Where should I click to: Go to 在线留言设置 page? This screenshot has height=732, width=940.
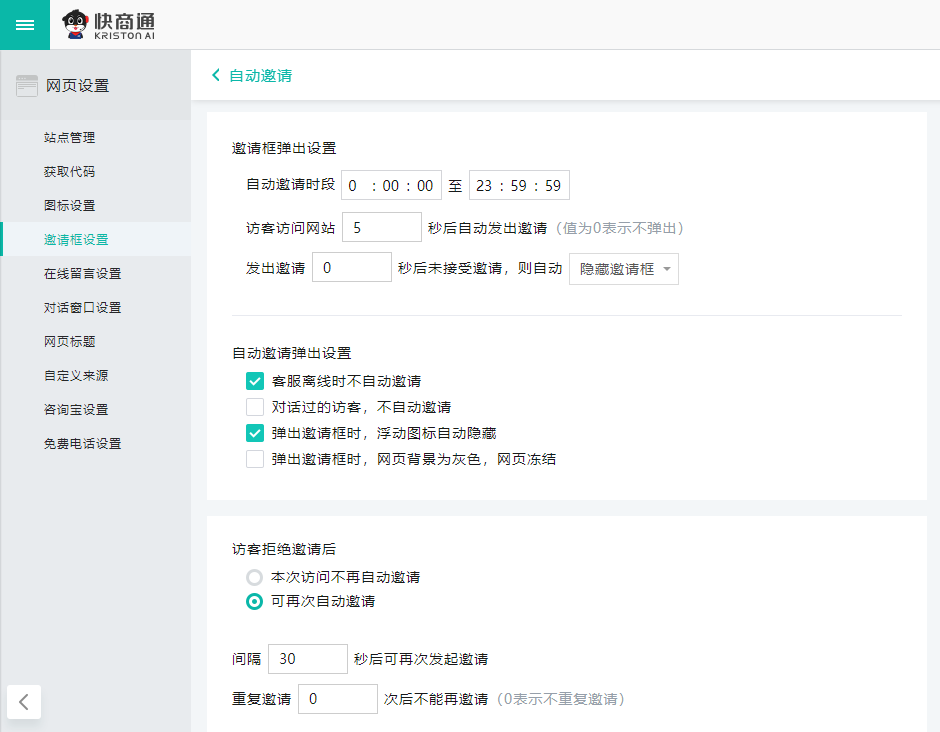point(82,274)
